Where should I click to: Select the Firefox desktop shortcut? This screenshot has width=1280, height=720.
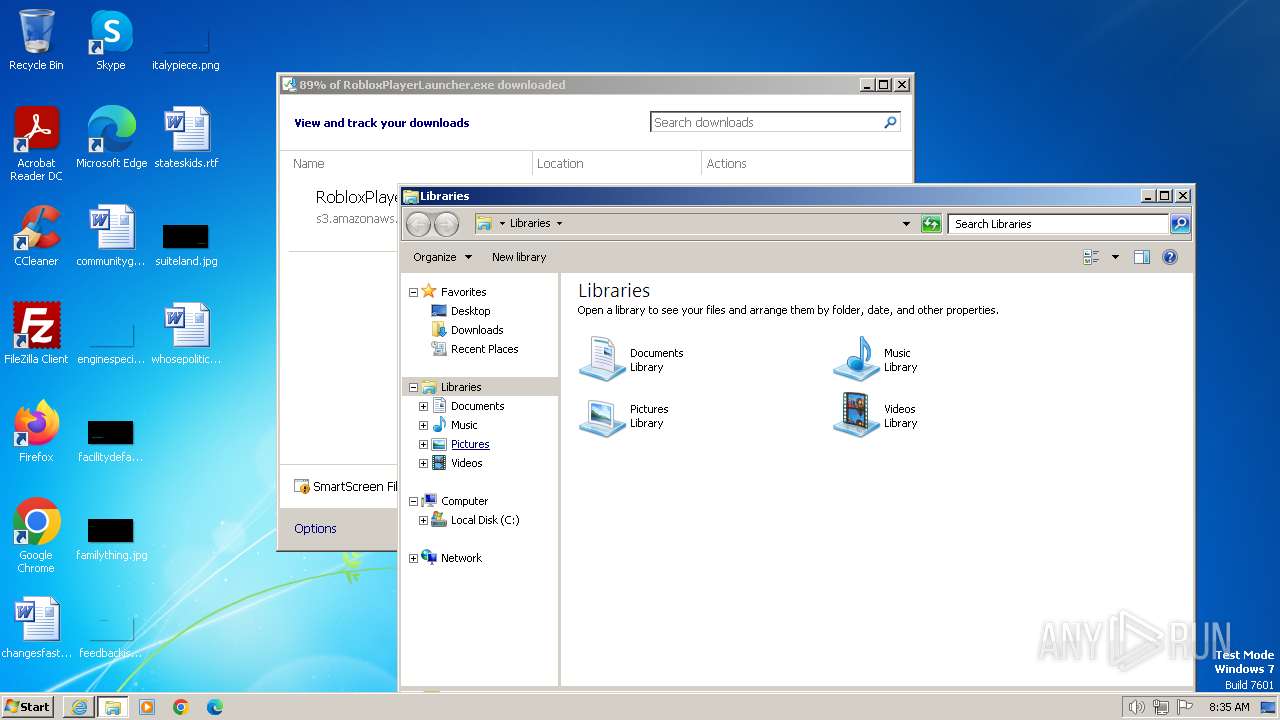[36, 432]
